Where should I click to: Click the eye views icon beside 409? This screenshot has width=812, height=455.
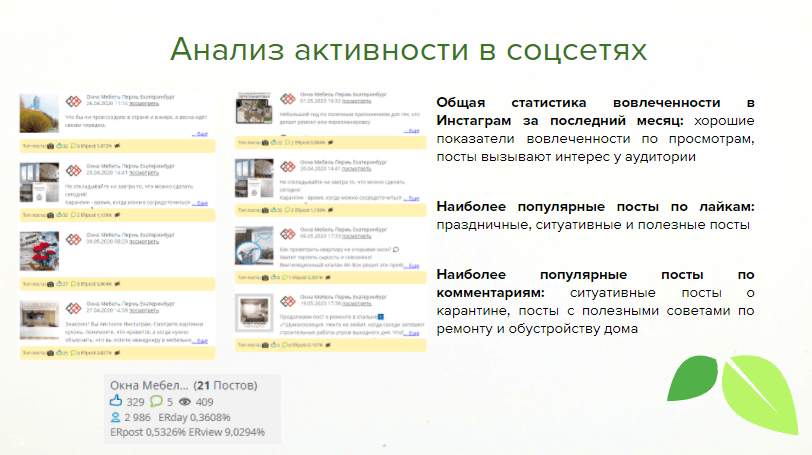tap(185, 402)
